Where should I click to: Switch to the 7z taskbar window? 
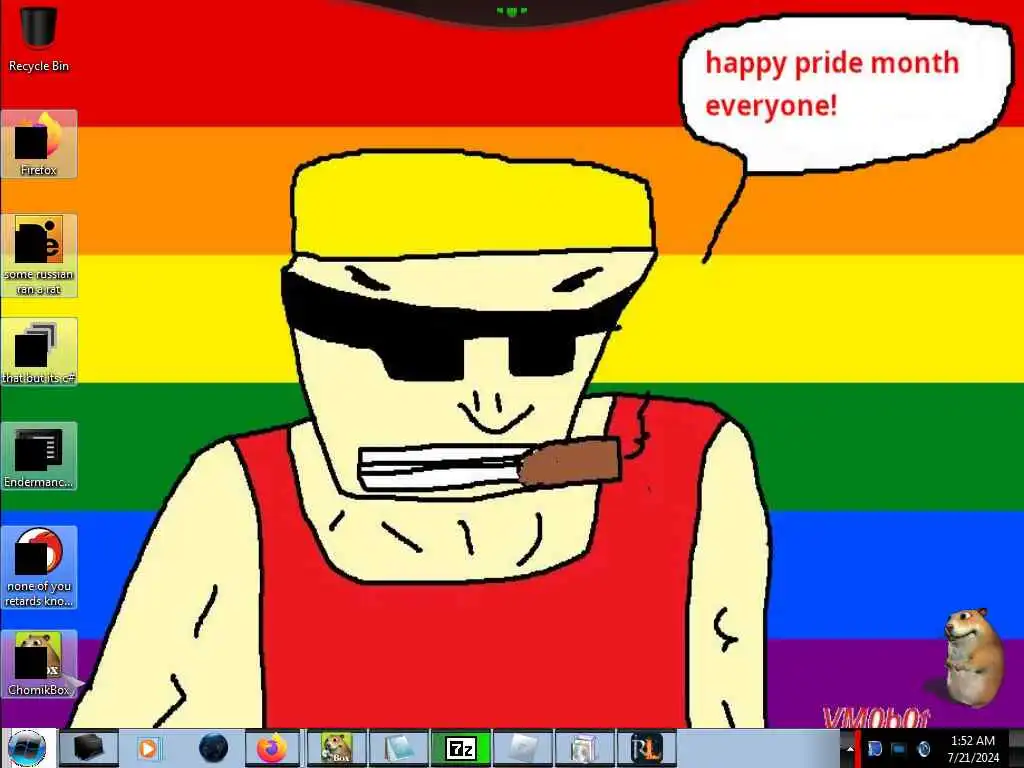click(460, 748)
